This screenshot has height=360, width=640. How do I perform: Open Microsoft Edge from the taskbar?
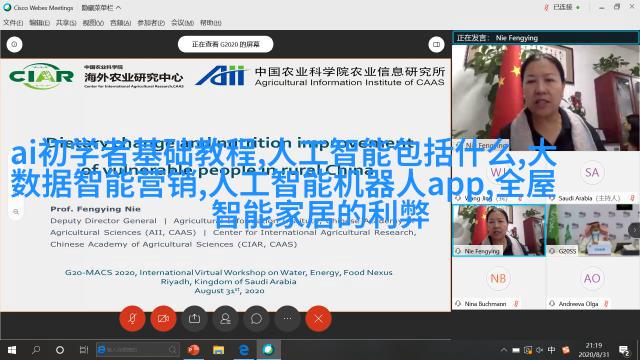click(244, 350)
